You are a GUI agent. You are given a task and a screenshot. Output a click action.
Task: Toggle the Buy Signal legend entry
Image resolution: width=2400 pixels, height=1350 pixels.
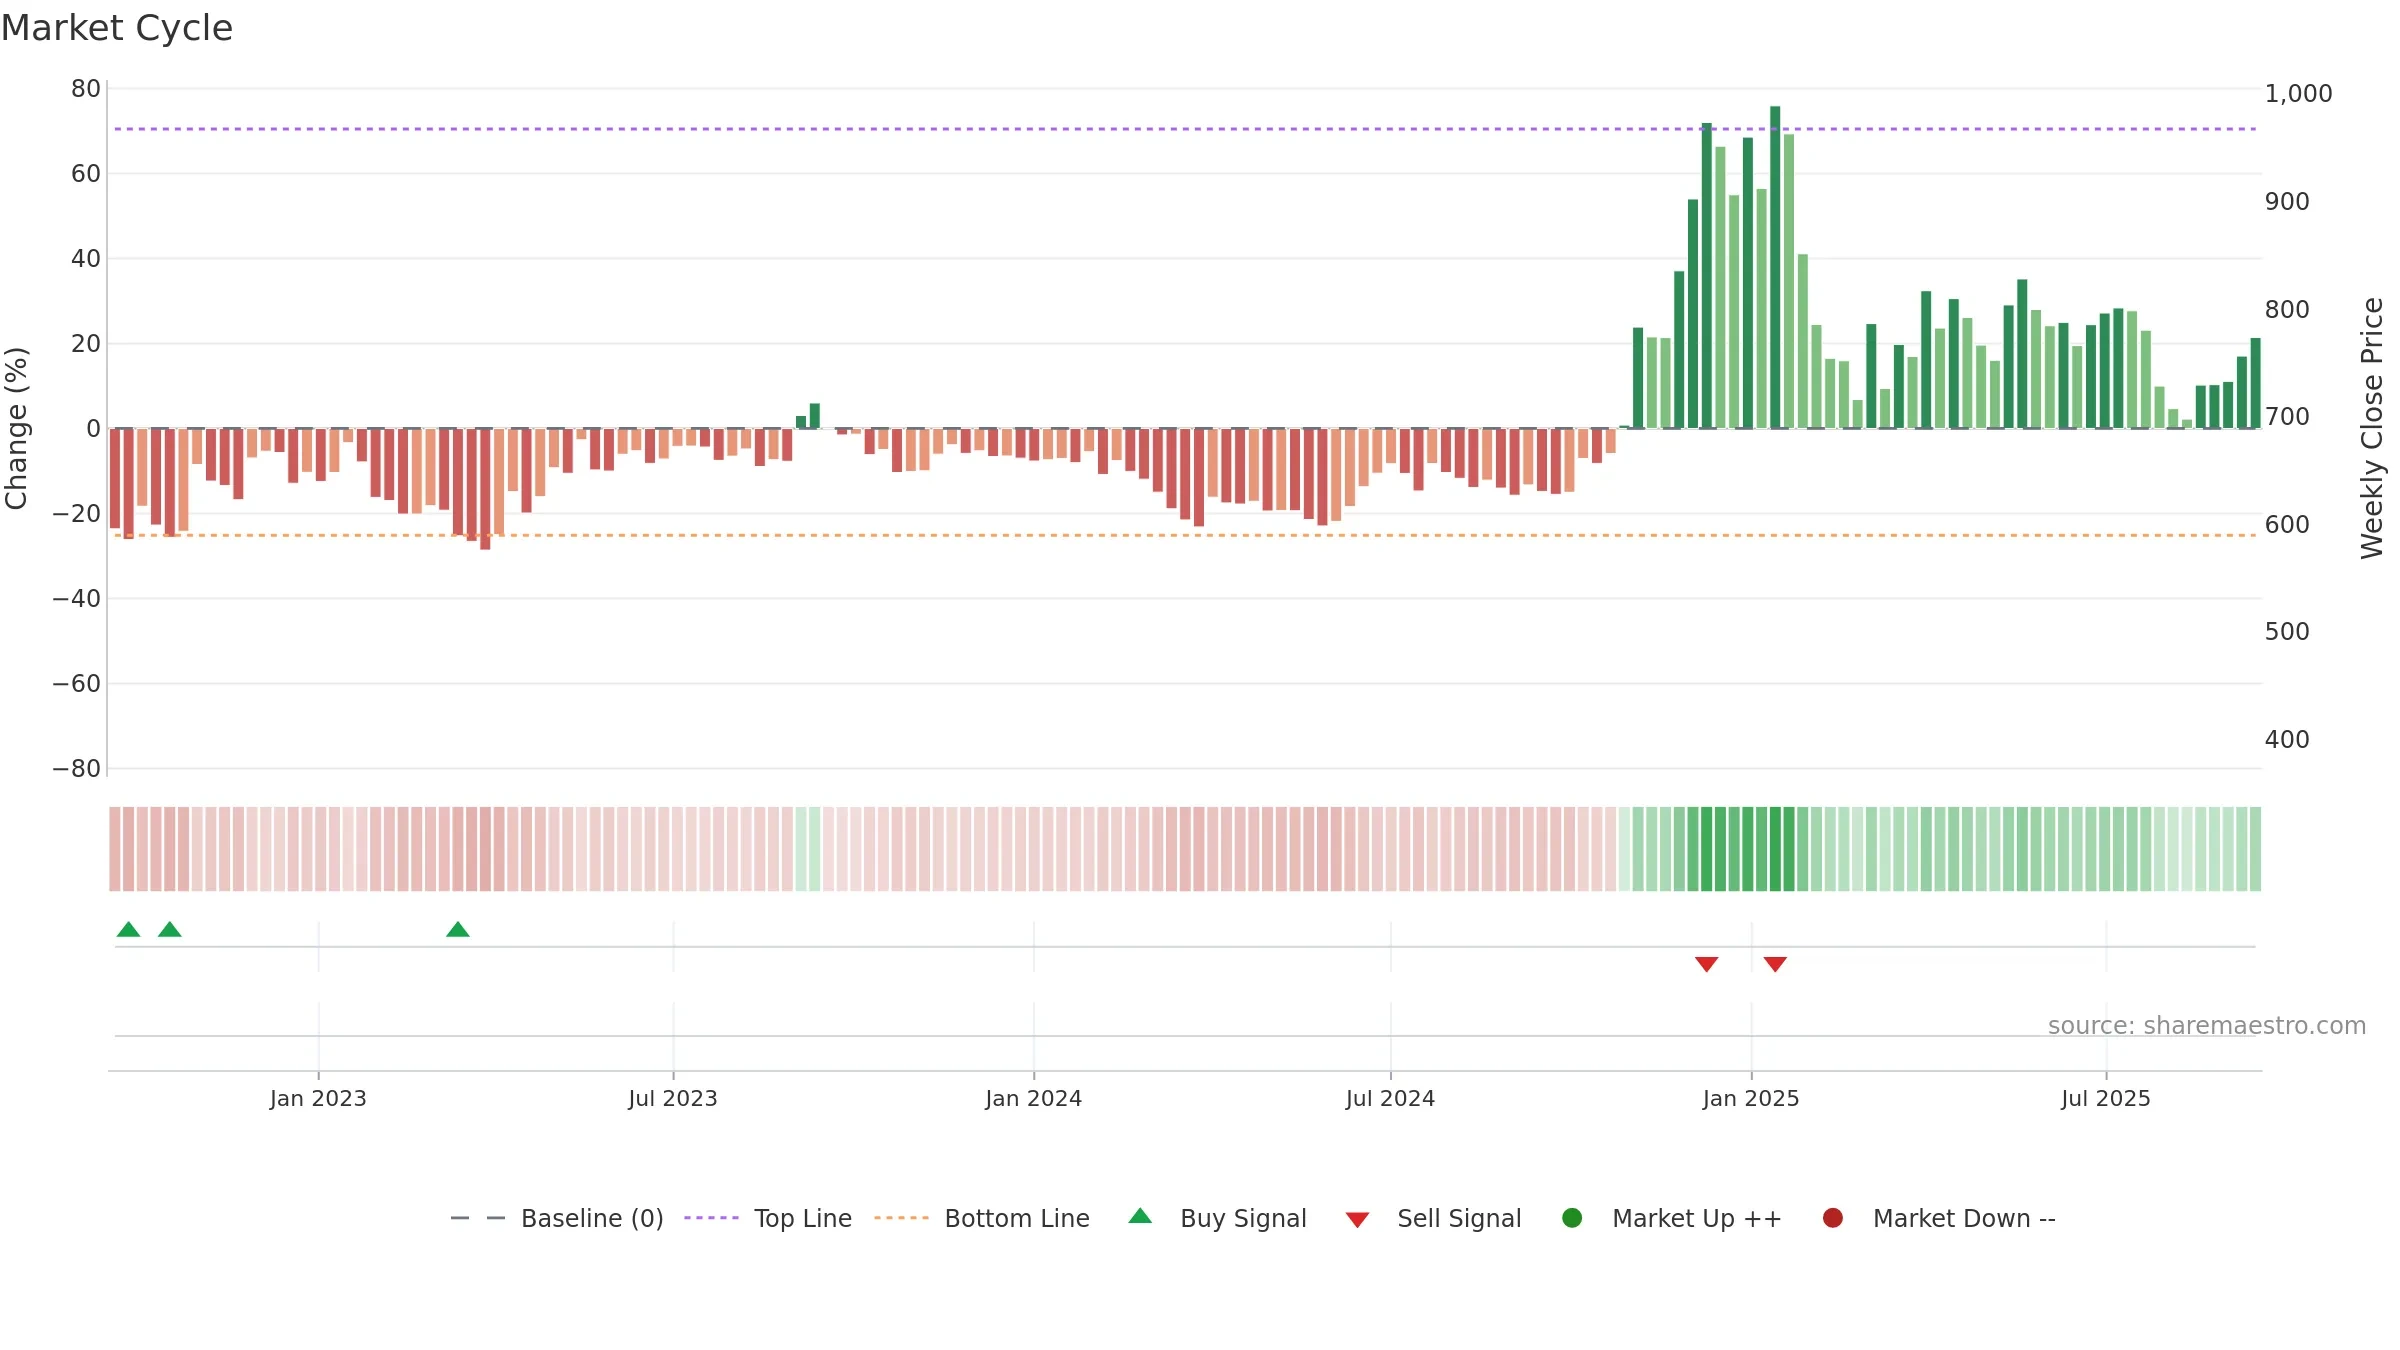point(1217,1218)
